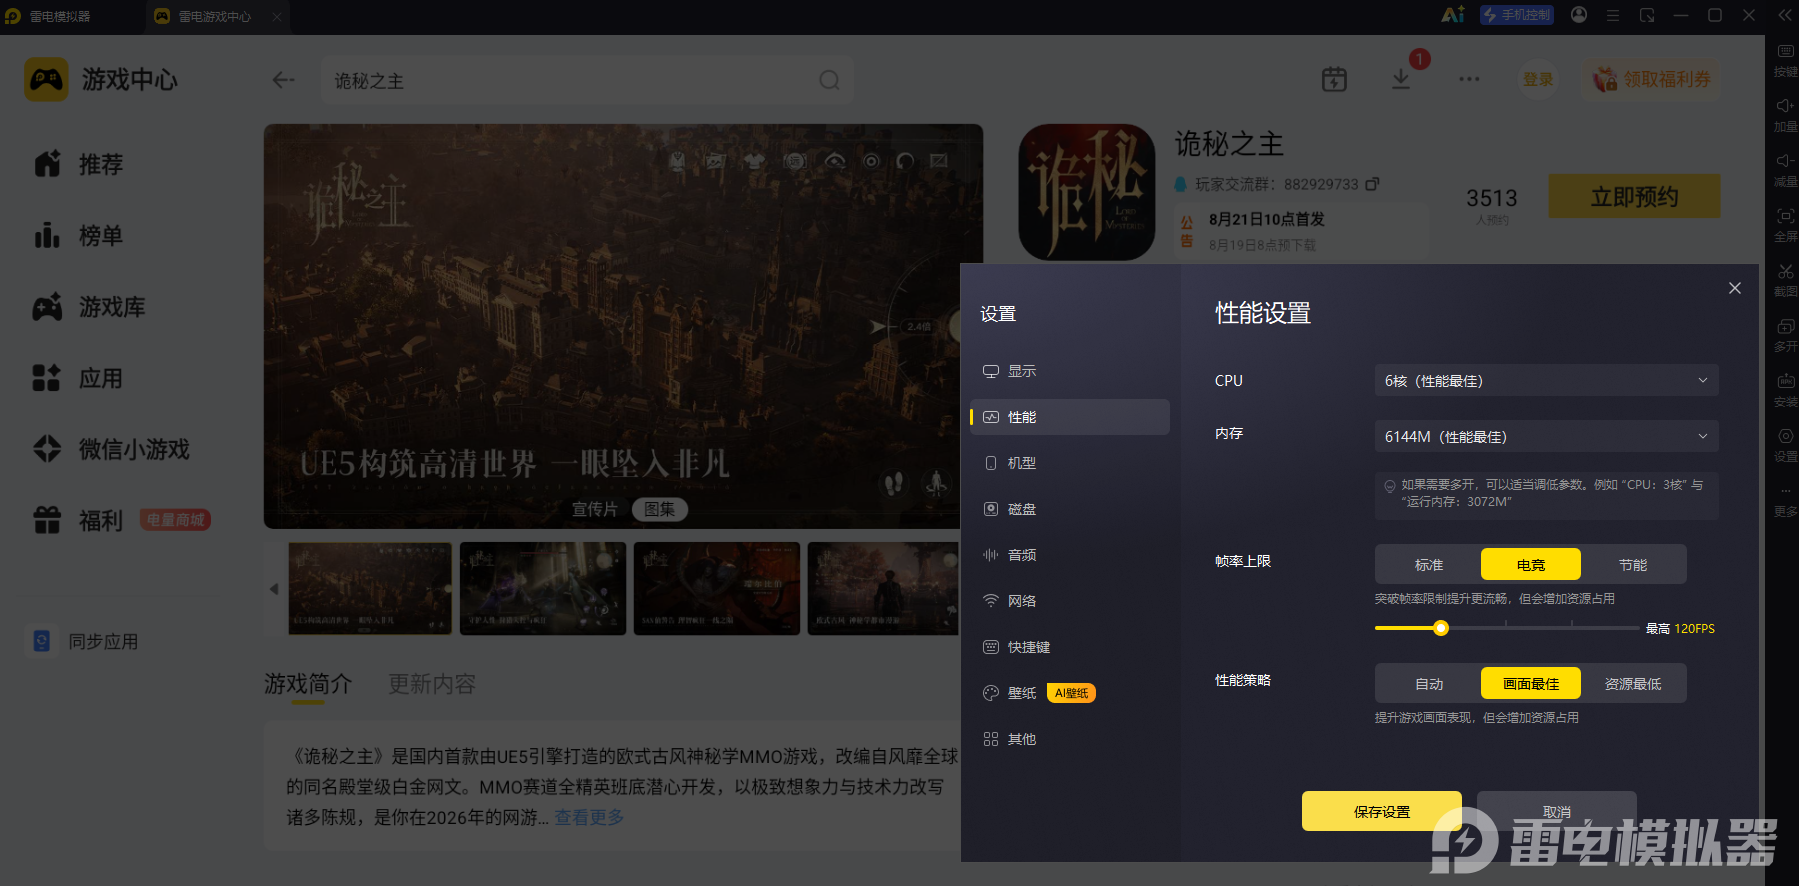Set performance strategy to 自动
Image resolution: width=1799 pixels, height=886 pixels.
[x=1429, y=683]
